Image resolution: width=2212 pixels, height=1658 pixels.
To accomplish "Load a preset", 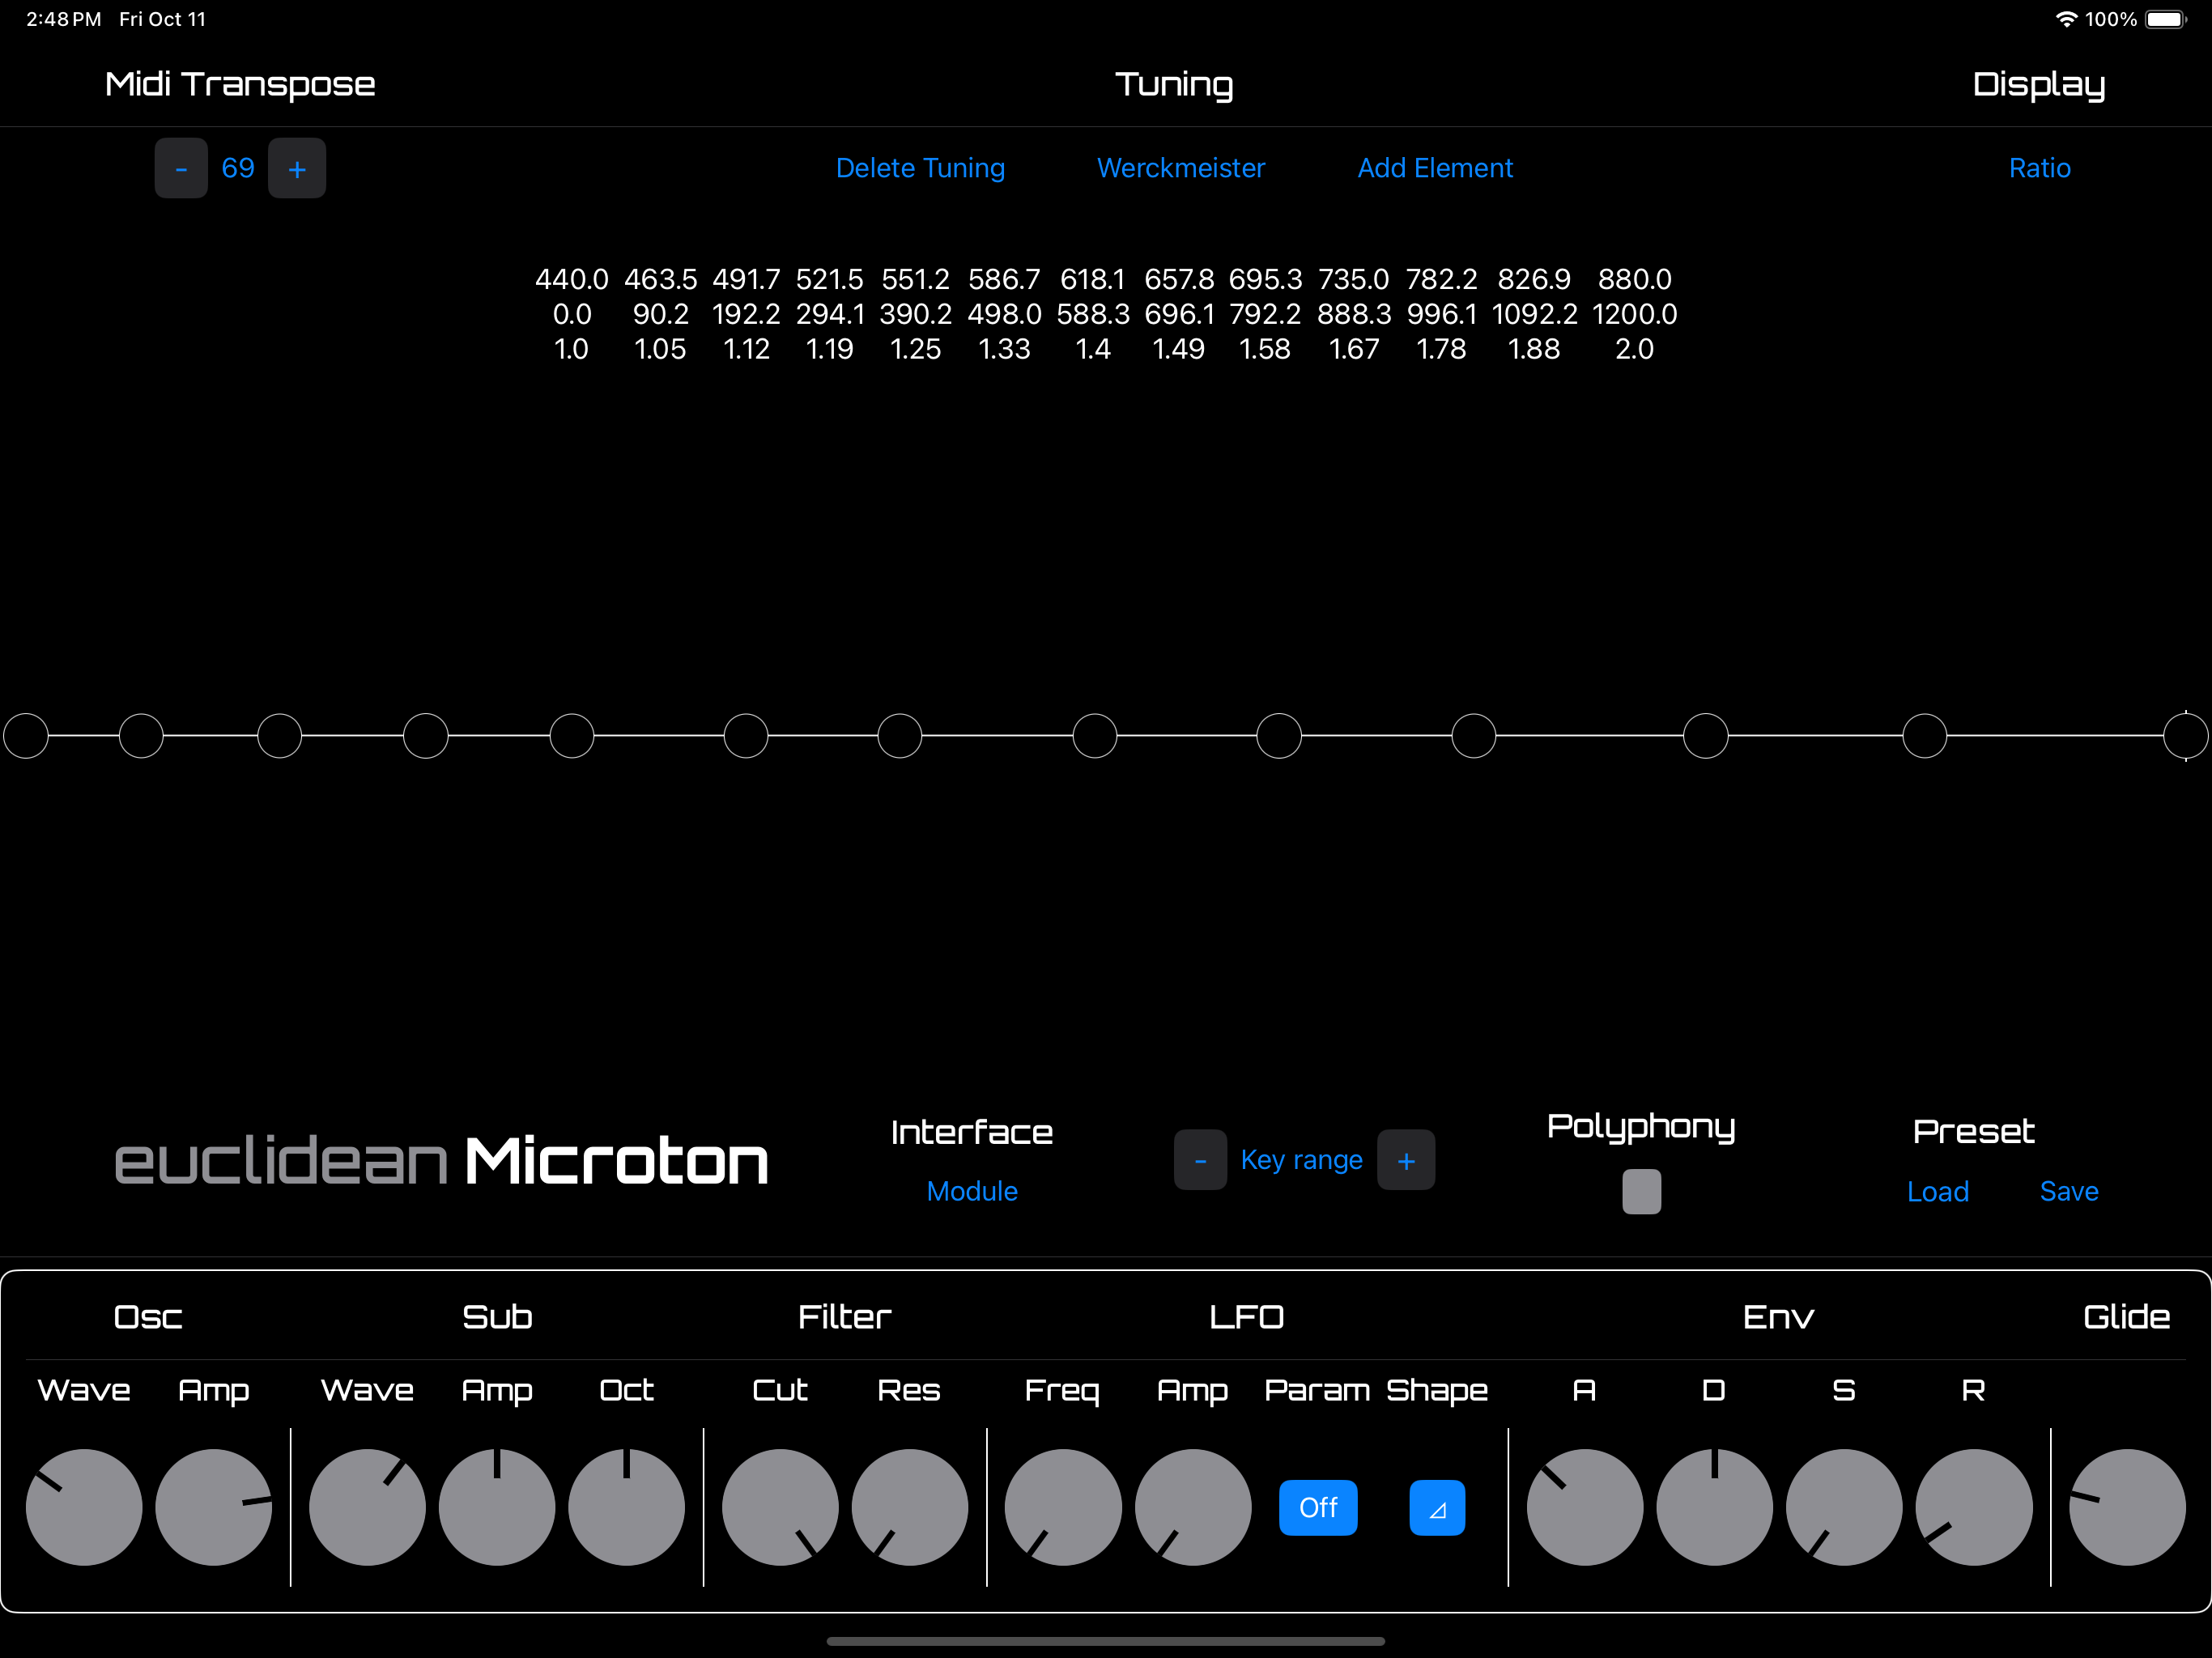I will [1938, 1191].
